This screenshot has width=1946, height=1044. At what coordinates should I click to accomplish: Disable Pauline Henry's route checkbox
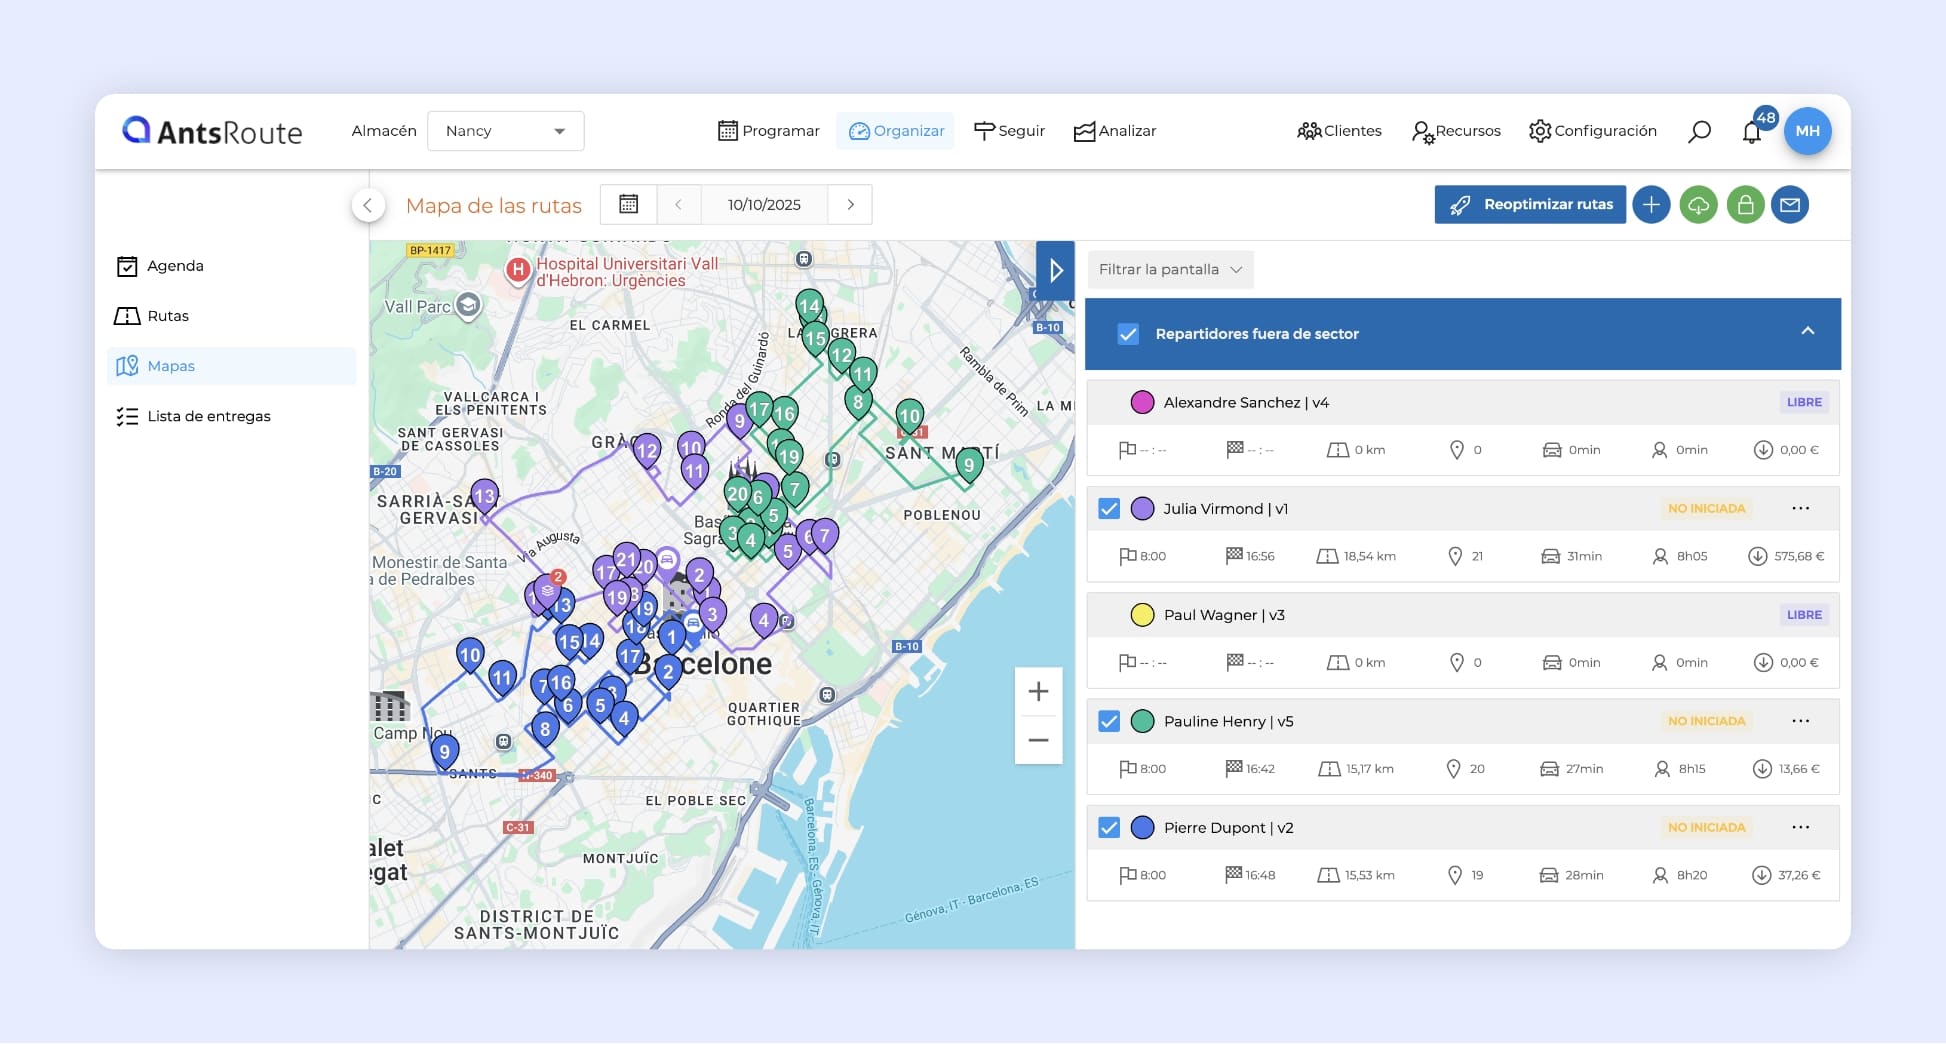(1108, 721)
